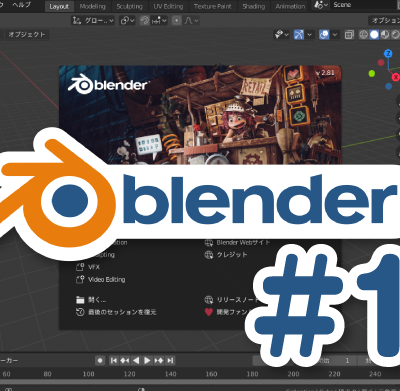This screenshot has height=391, width=400.
Task: Open the ヘルプ menu
Action: pyautogui.click(x=21, y=5)
